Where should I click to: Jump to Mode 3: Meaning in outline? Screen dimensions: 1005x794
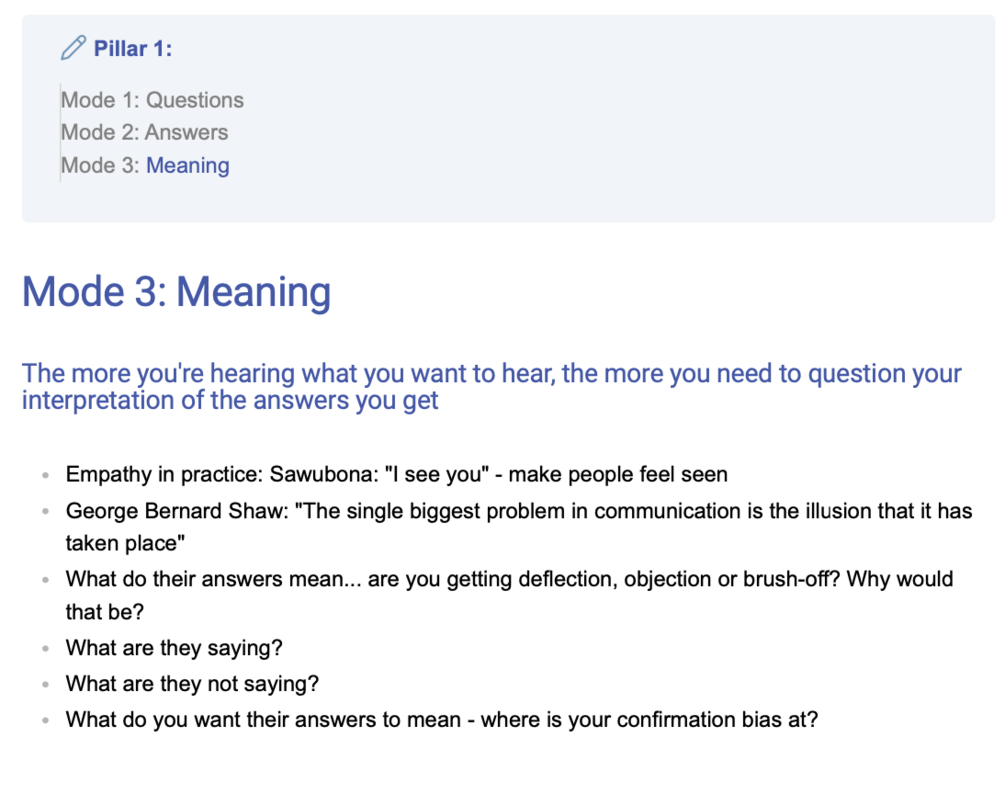coord(145,165)
